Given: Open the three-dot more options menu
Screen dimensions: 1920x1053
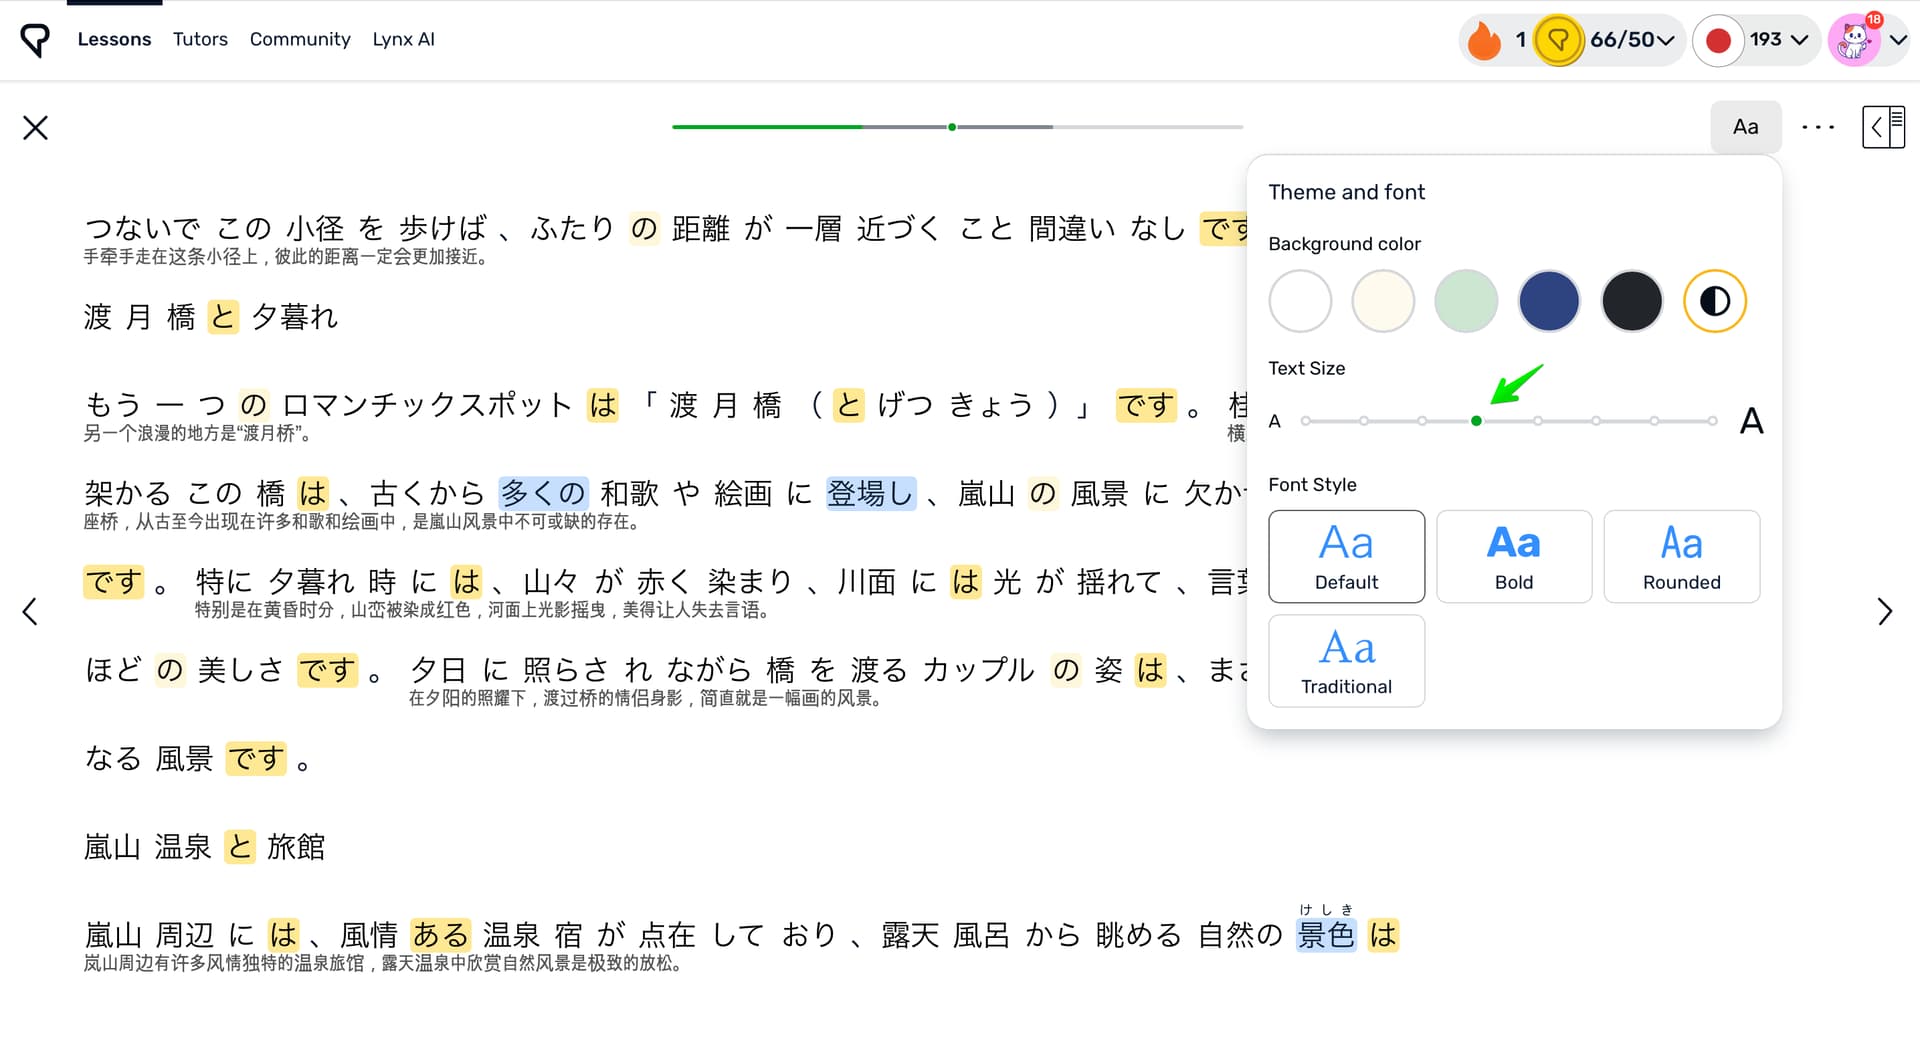Looking at the screenshot, I should 1817,128.
